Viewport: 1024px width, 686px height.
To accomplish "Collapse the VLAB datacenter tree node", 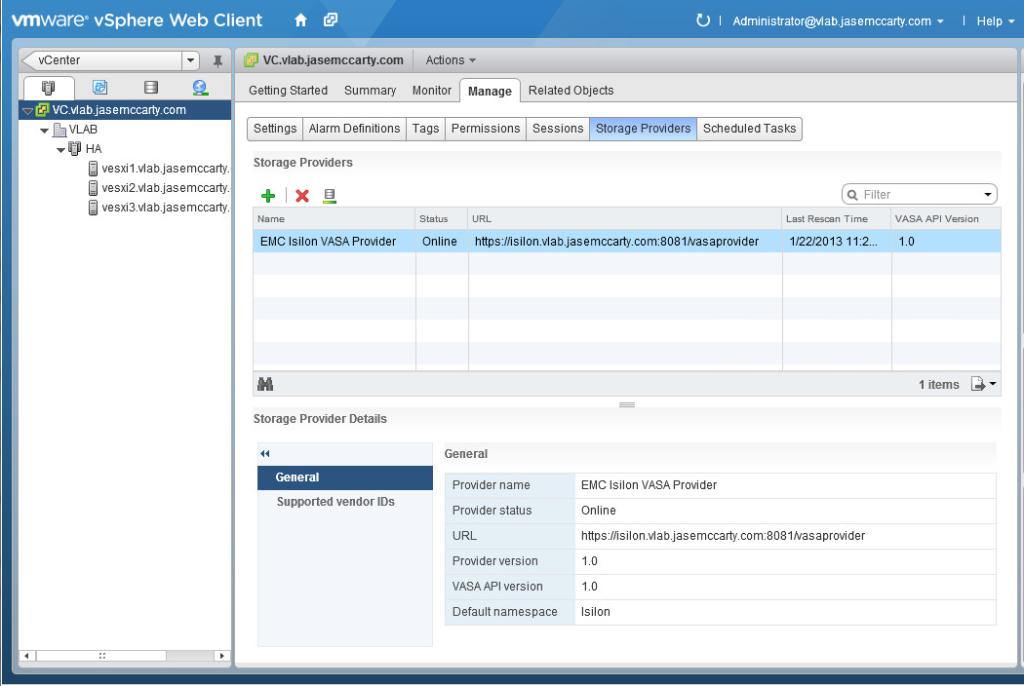I will [44, 130].
